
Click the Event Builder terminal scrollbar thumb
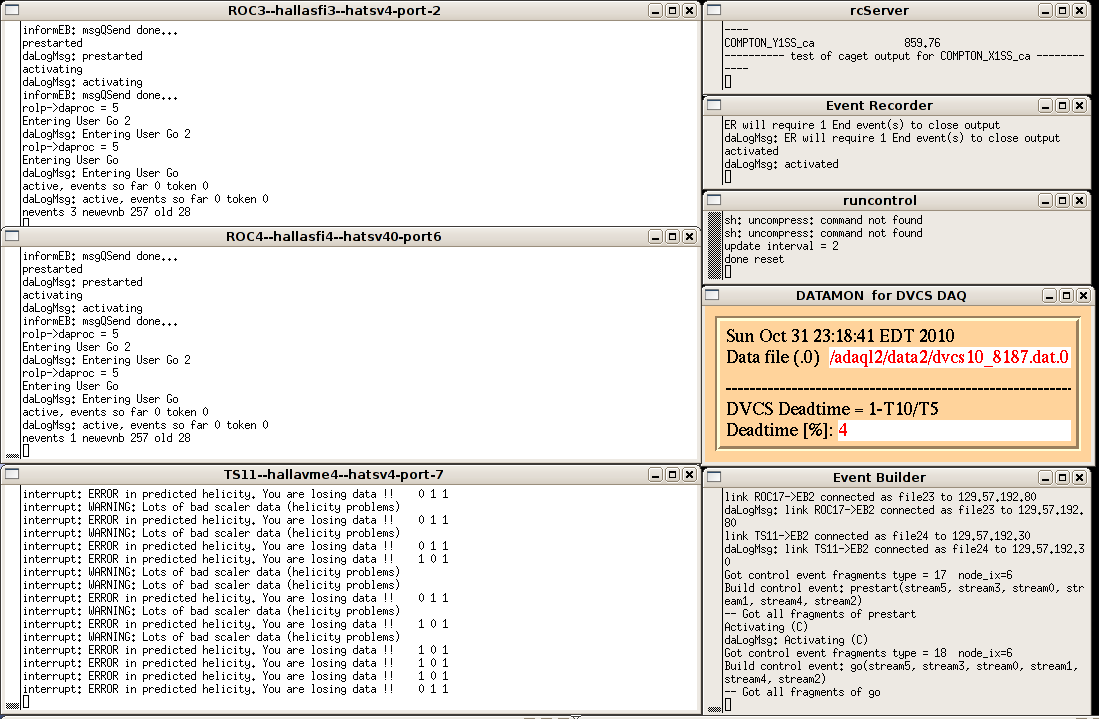pyautogui.click(x=714, y=709)
